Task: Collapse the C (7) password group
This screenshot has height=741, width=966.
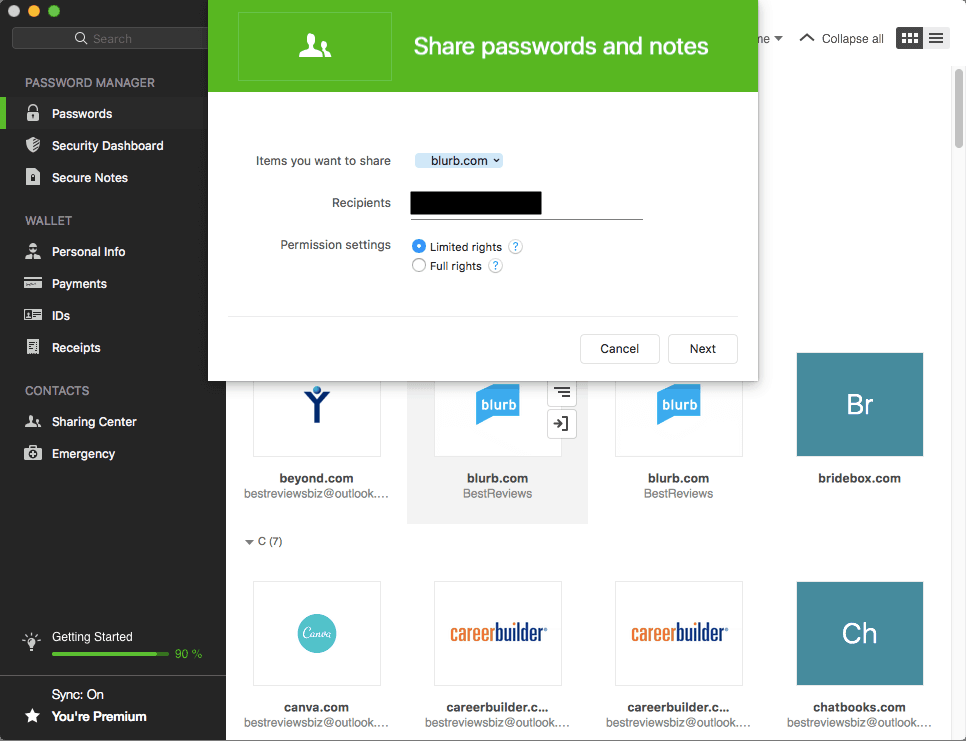Action: tap(250, 541)
